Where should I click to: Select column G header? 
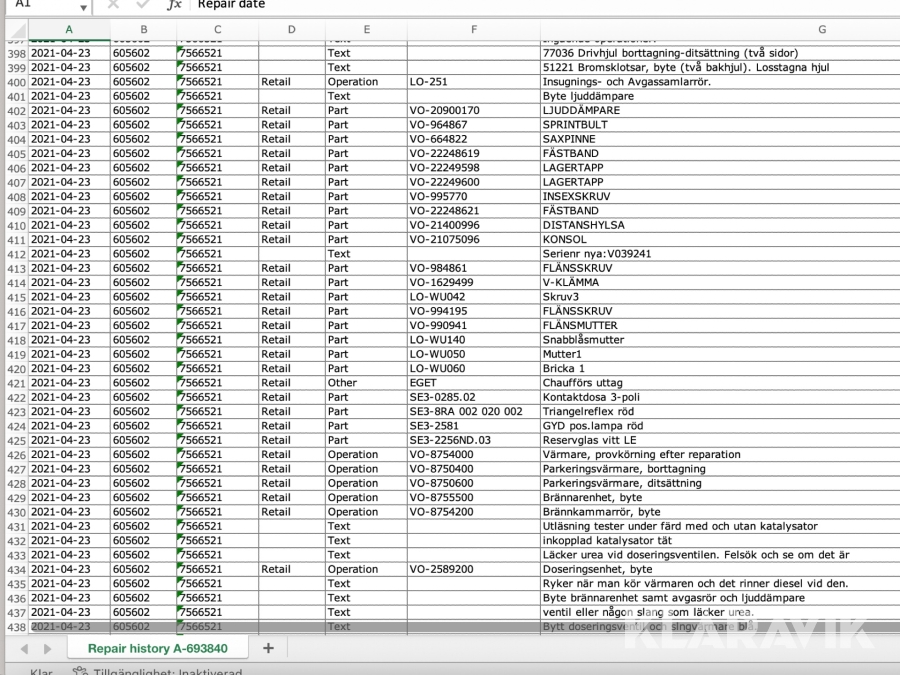coord(821,30)
